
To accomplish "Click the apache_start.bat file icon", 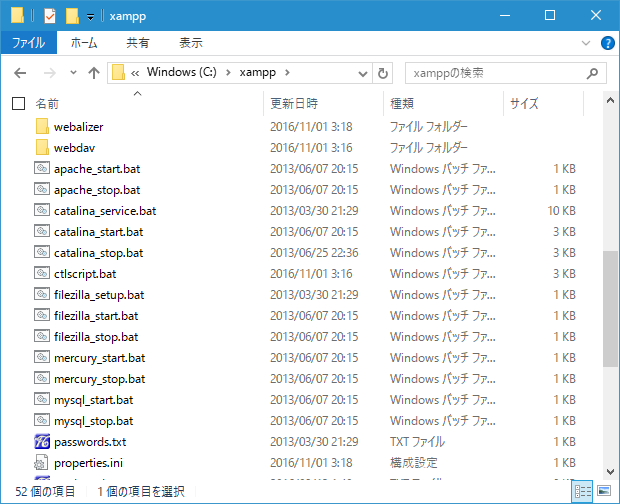I will [42, 168].
